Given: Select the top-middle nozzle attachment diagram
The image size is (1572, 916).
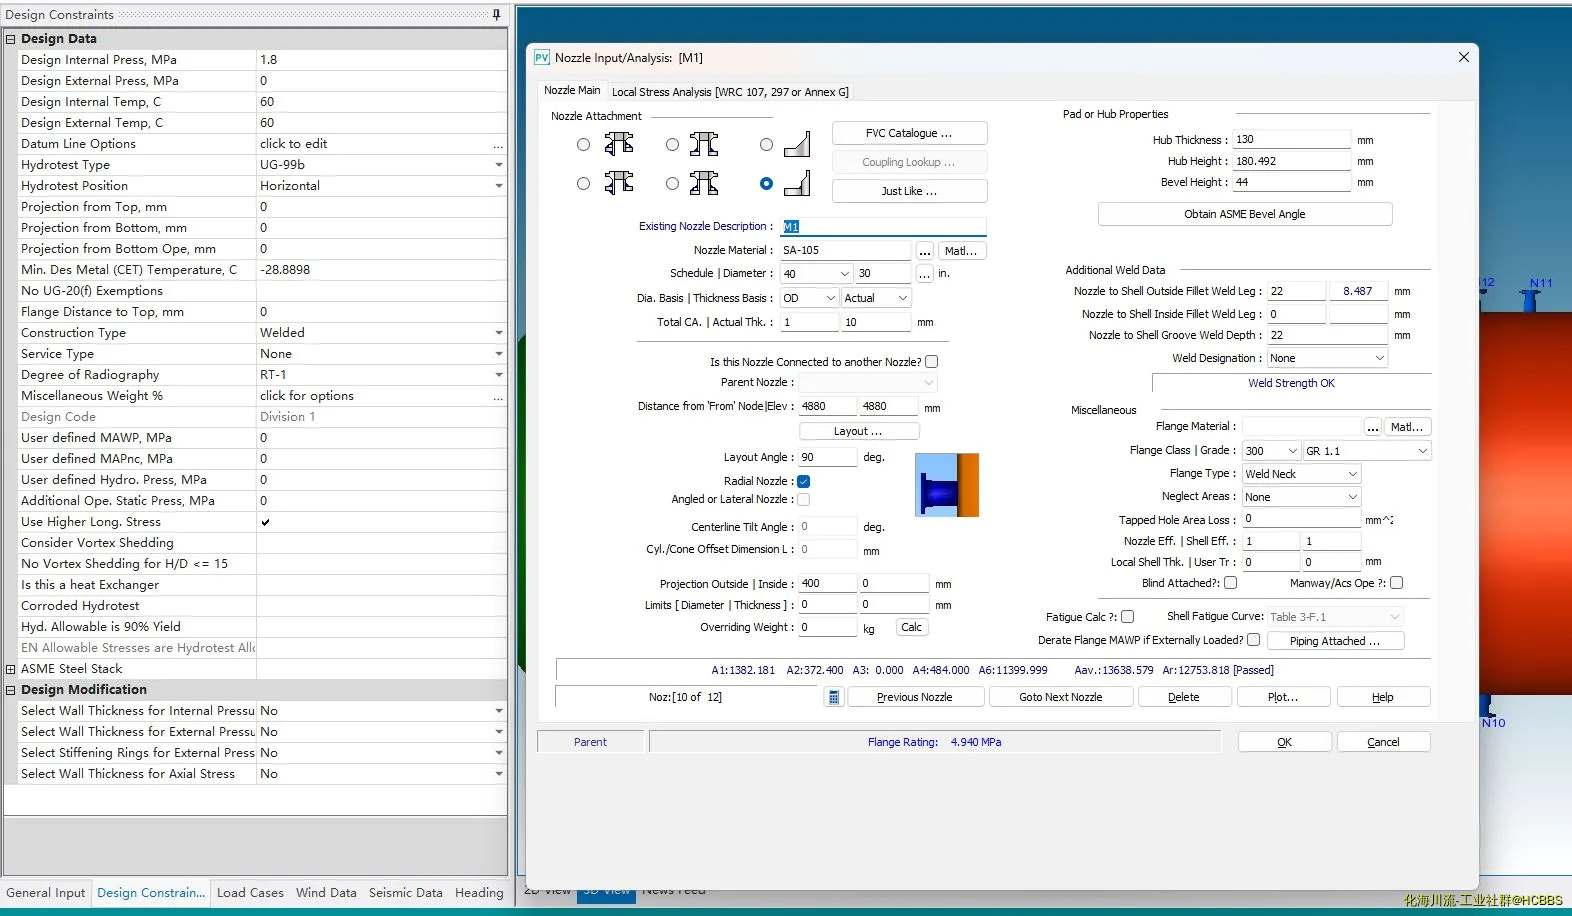Looking at the screenshot, I should (703, 144).
